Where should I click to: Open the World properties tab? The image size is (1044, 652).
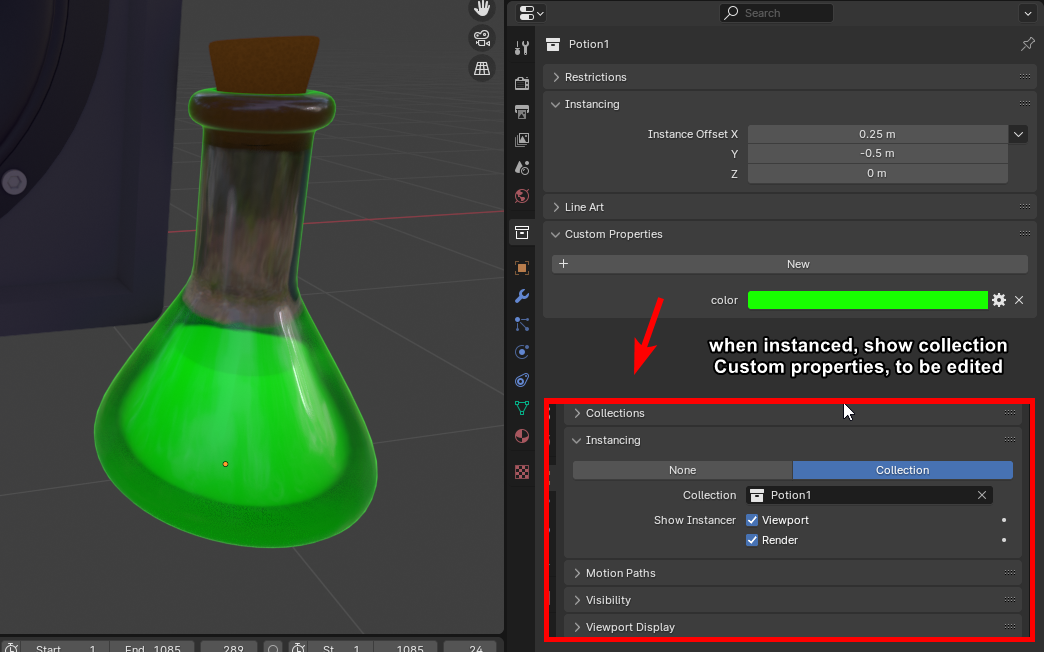522,196
